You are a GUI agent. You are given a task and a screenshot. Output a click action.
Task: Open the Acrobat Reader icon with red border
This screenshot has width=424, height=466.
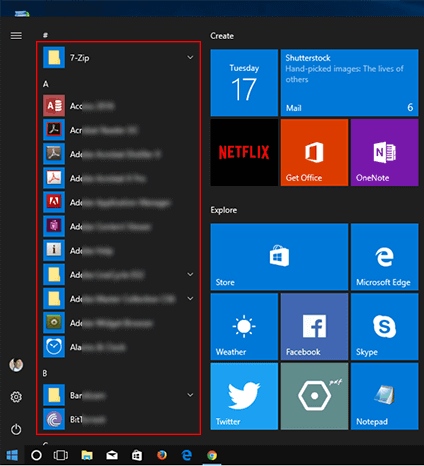click(54, 130)
